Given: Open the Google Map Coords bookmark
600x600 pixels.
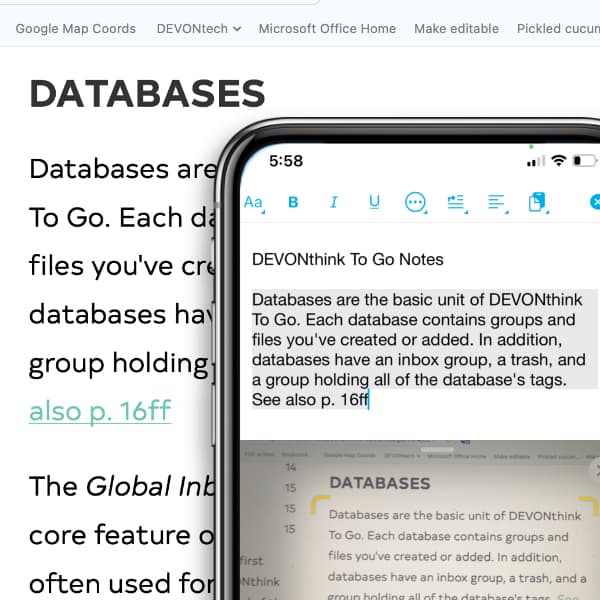Looking at the screenshot, I should pos(75,29).
